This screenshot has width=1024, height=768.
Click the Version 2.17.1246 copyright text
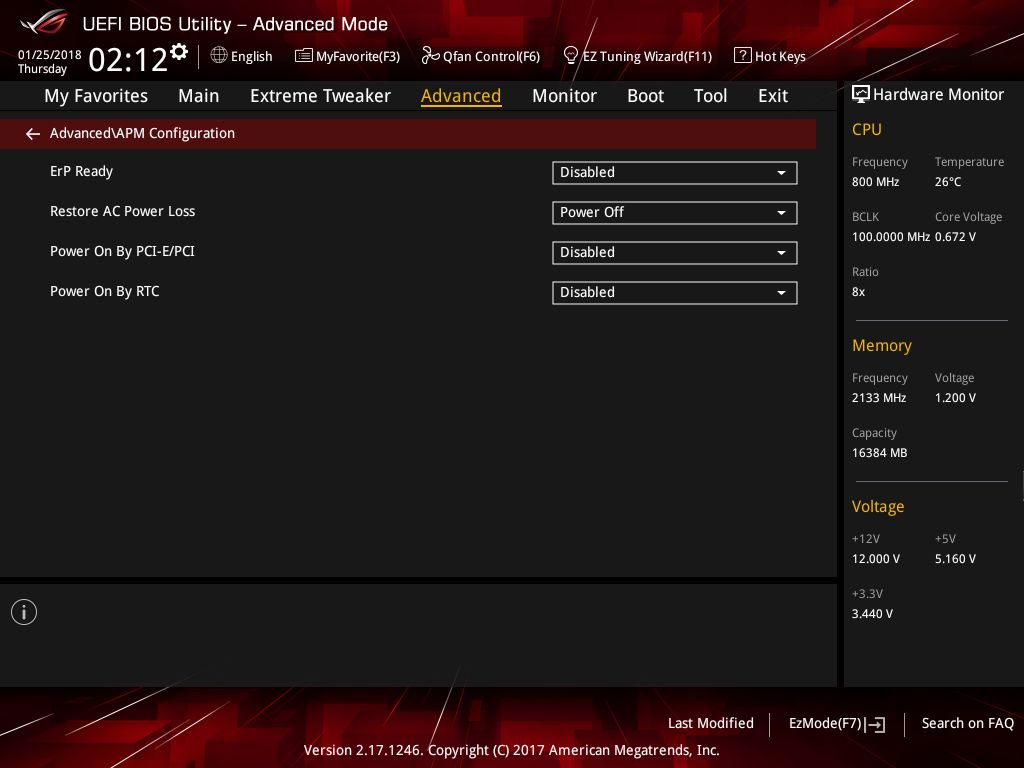click(511, 750)
